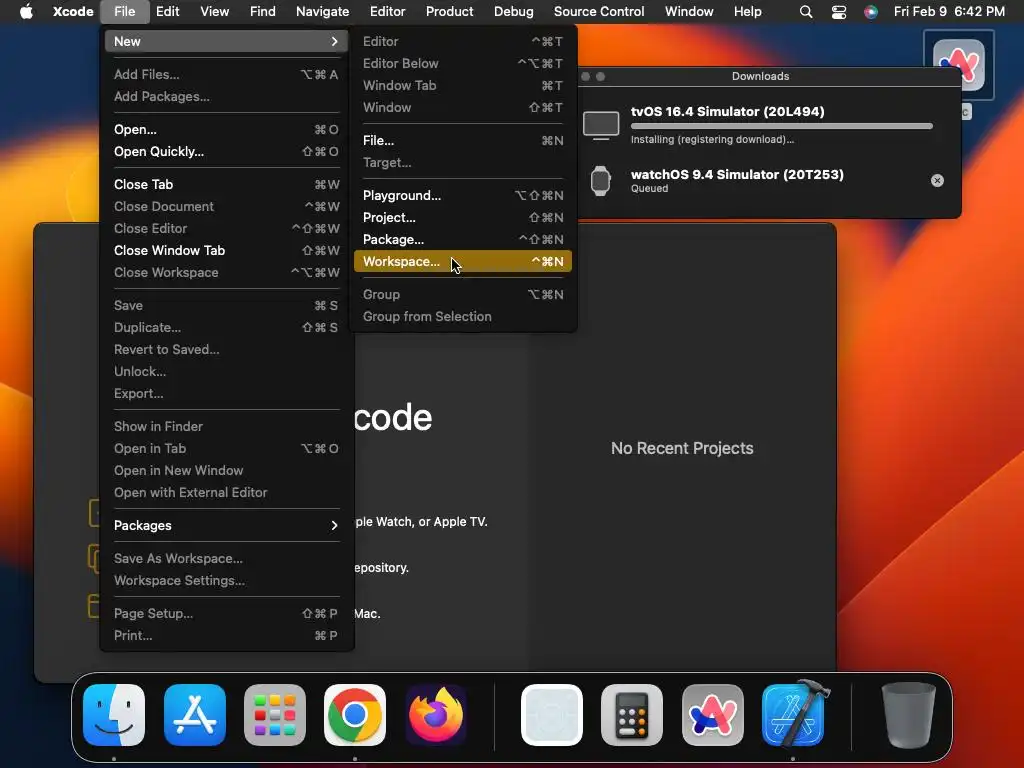Open the Source Control menu
This screenshot has width=1024, height=768.
tap(599, 12)
